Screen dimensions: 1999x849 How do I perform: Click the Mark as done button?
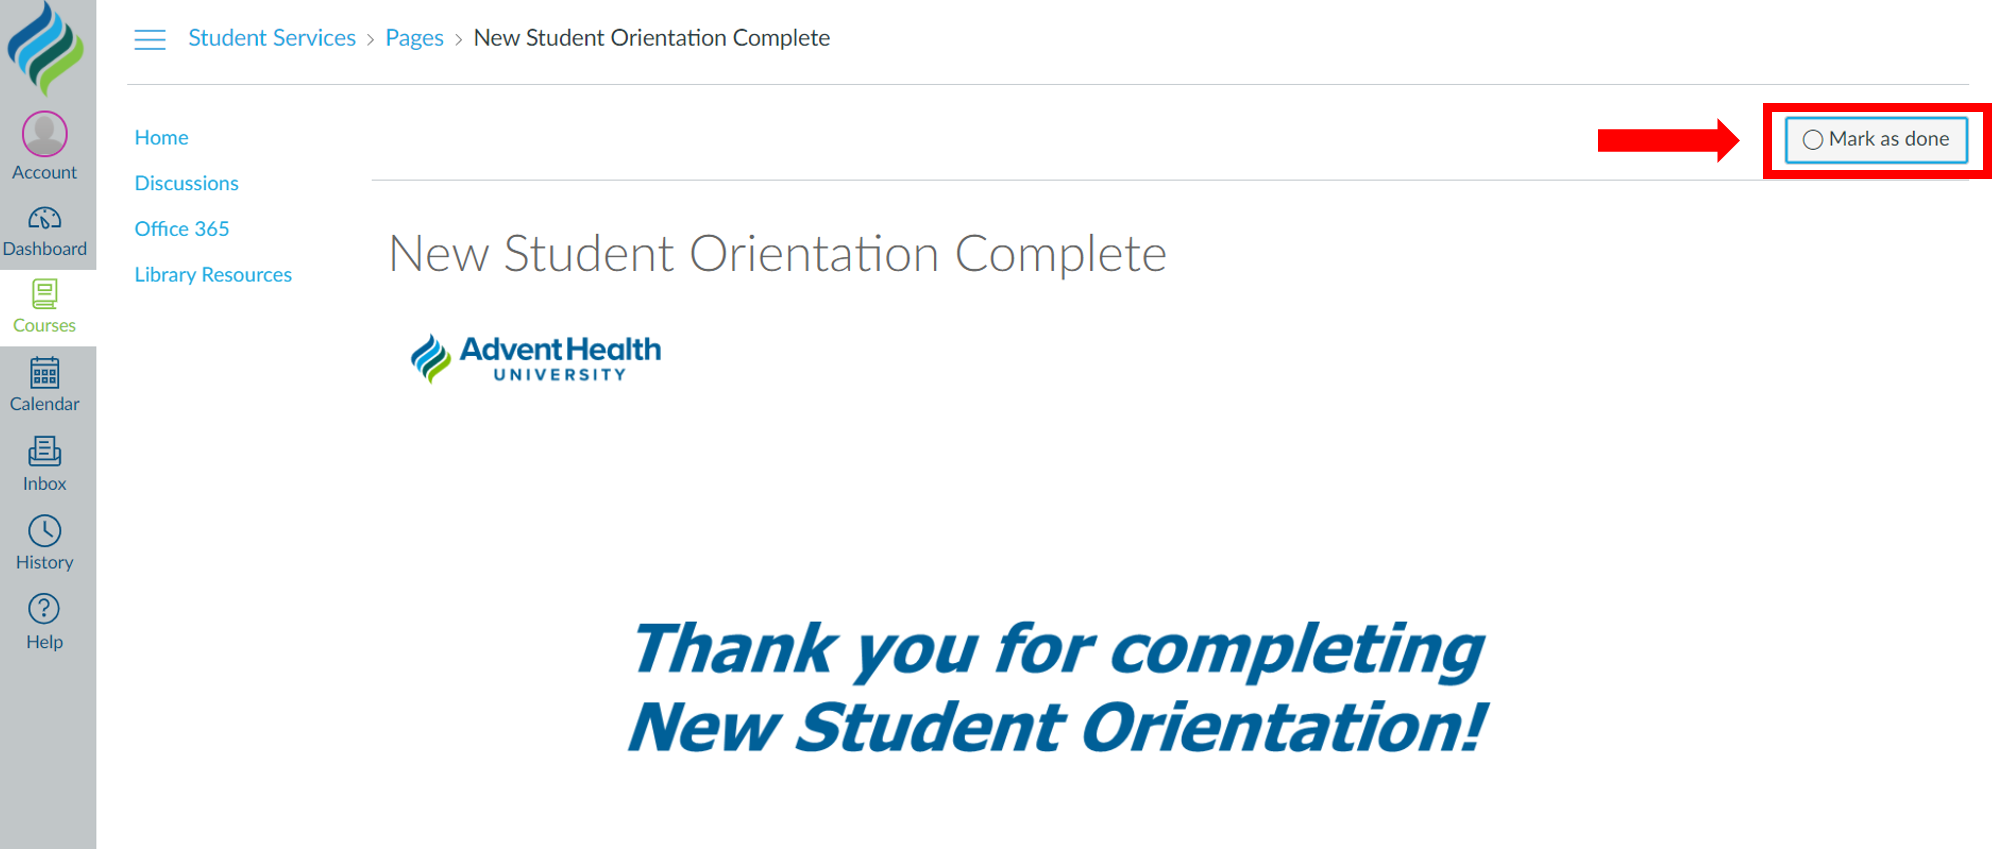pos(1876,140)
